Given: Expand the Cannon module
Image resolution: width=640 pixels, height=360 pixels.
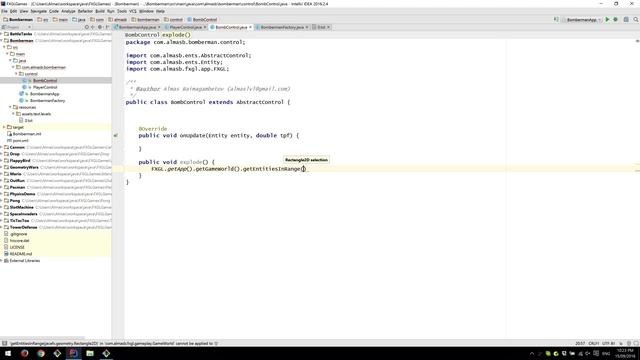Looking at the screenshot, I should 2,147.
